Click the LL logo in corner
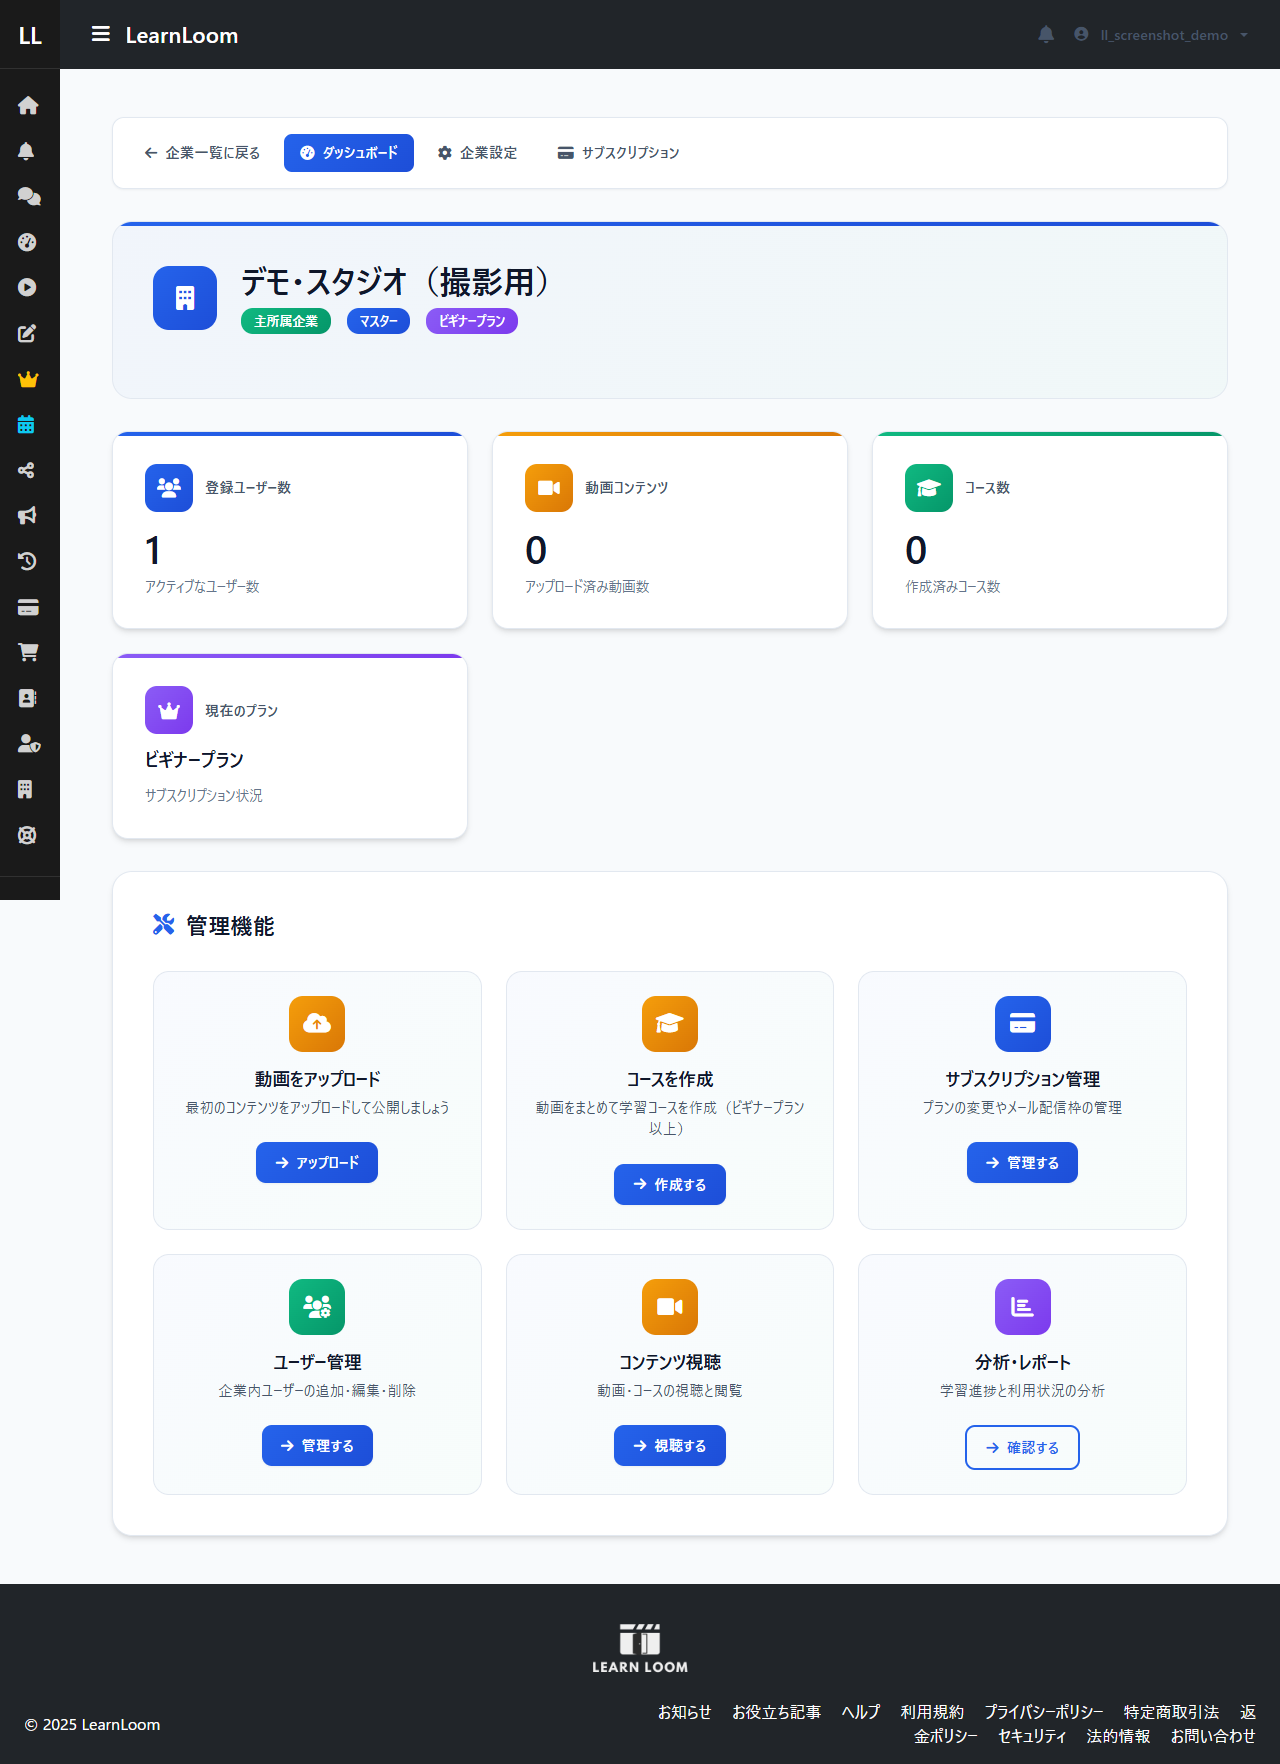1280x1764 pixels. (30, 35)
